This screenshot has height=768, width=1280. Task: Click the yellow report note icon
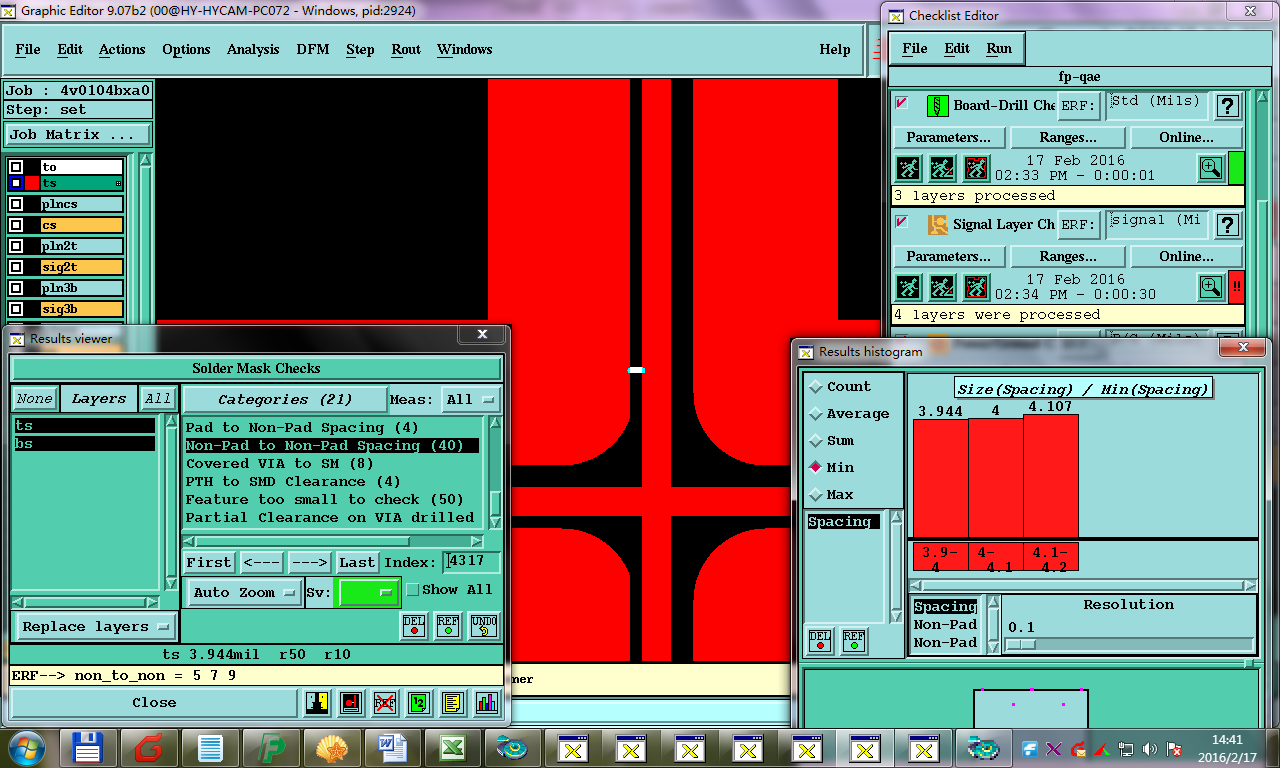click(452, 703)
